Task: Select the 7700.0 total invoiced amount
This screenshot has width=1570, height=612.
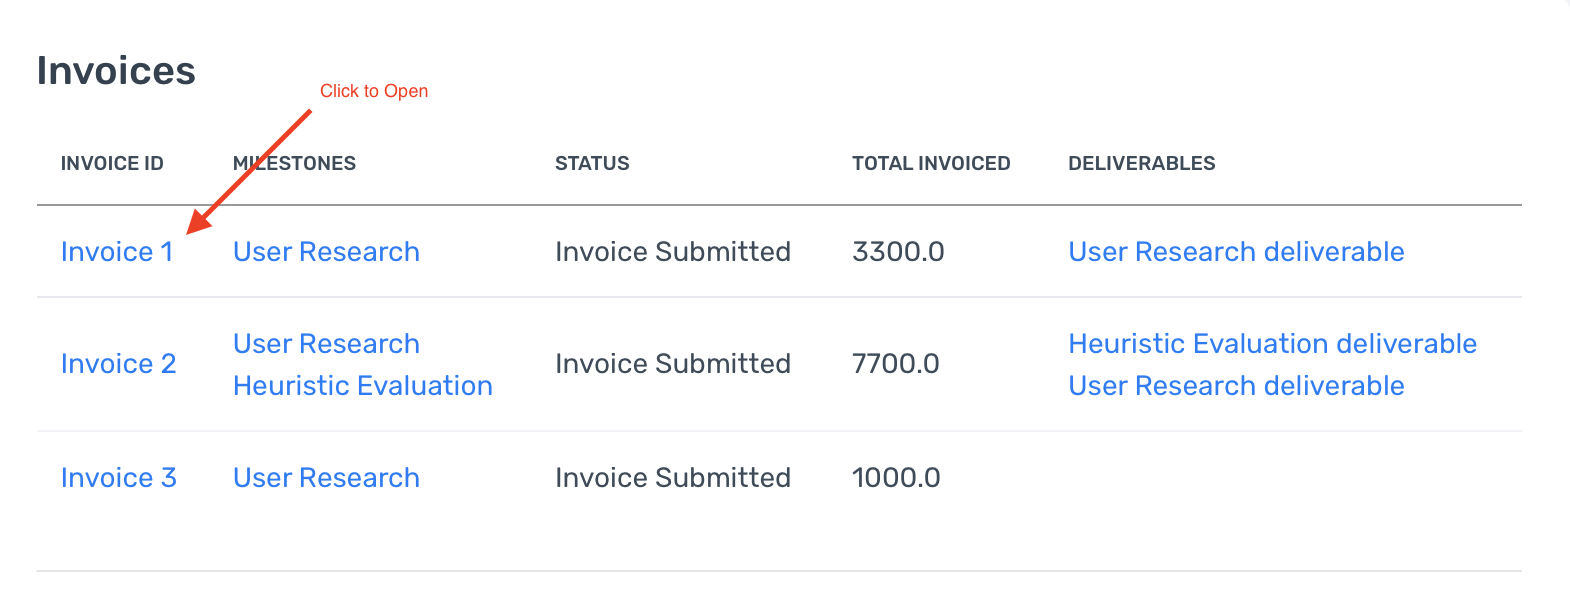Action: pyautogui.click(x=896, y=364)
